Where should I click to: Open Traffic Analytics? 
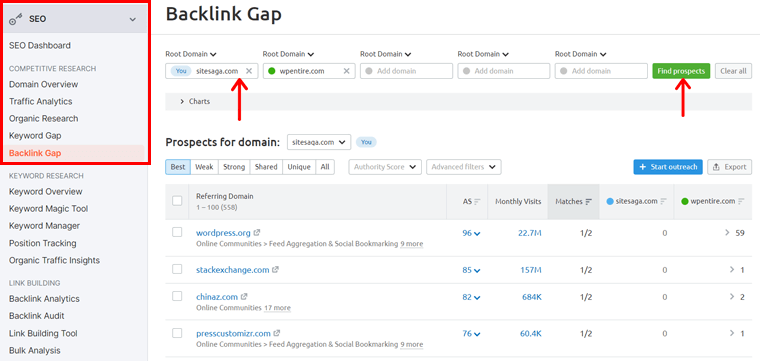[x=41, y=101]
